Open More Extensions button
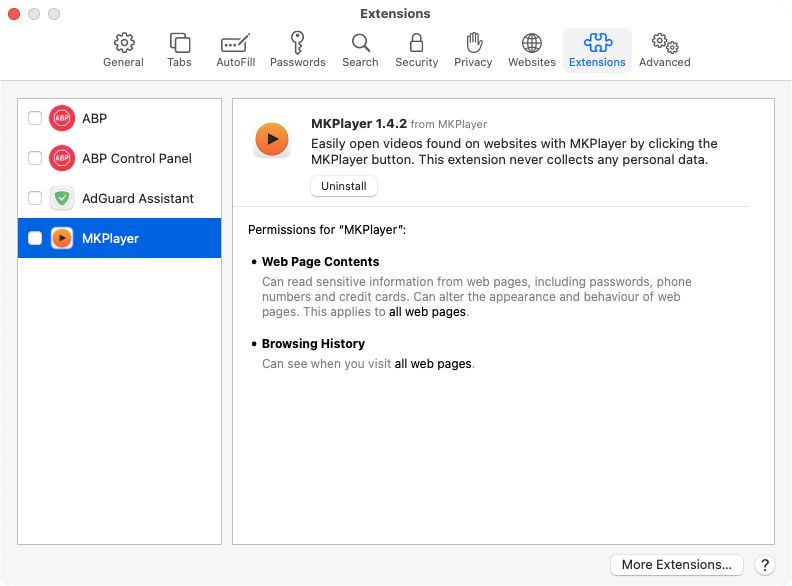 click(x=676, y=565)
